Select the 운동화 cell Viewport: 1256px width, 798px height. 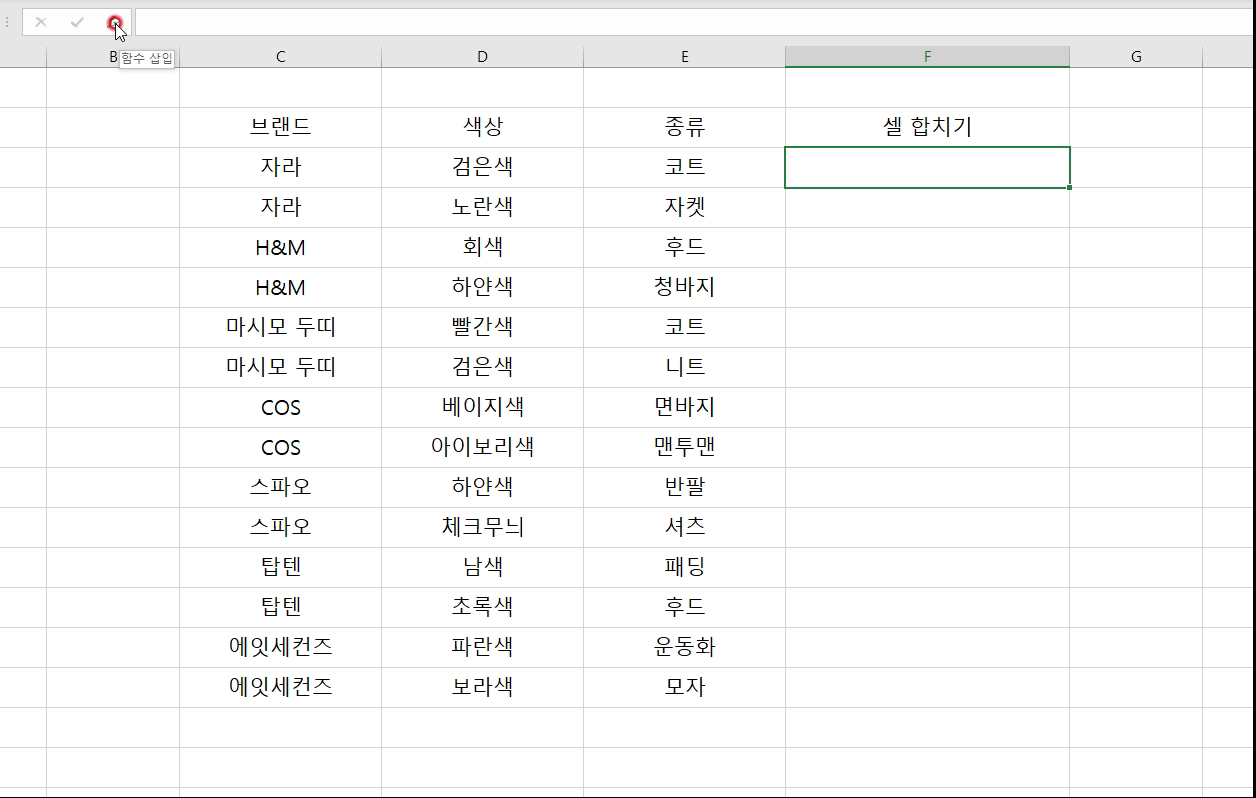(x=685, y=647)
